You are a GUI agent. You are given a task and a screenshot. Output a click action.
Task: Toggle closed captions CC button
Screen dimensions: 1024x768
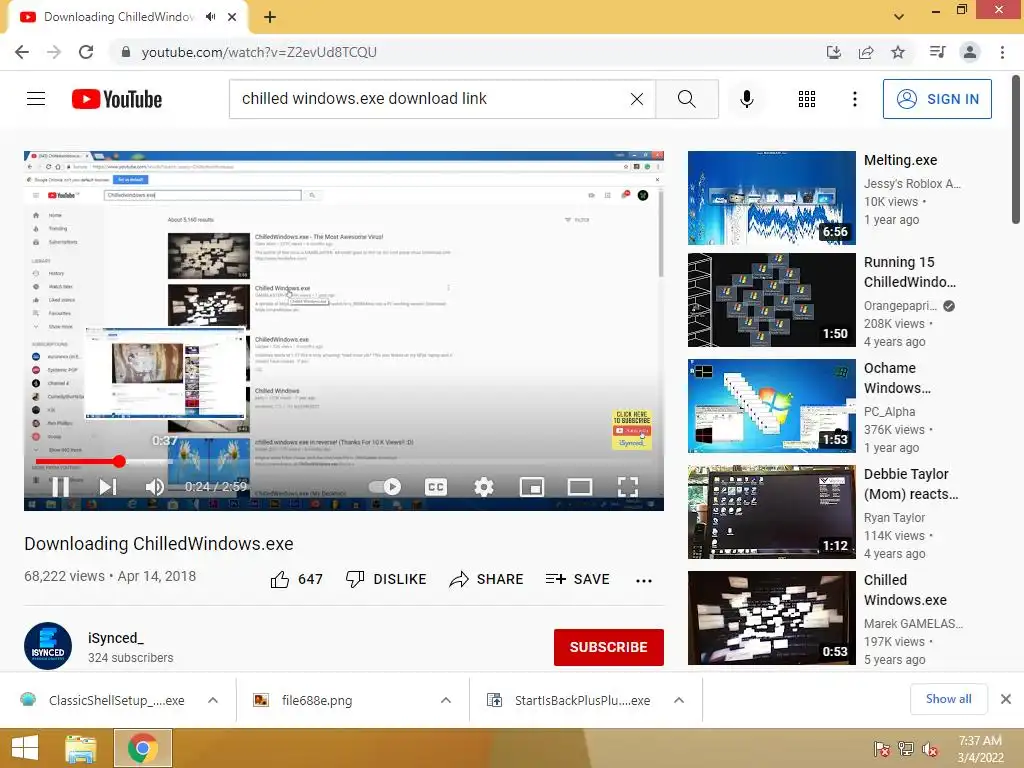436,487
